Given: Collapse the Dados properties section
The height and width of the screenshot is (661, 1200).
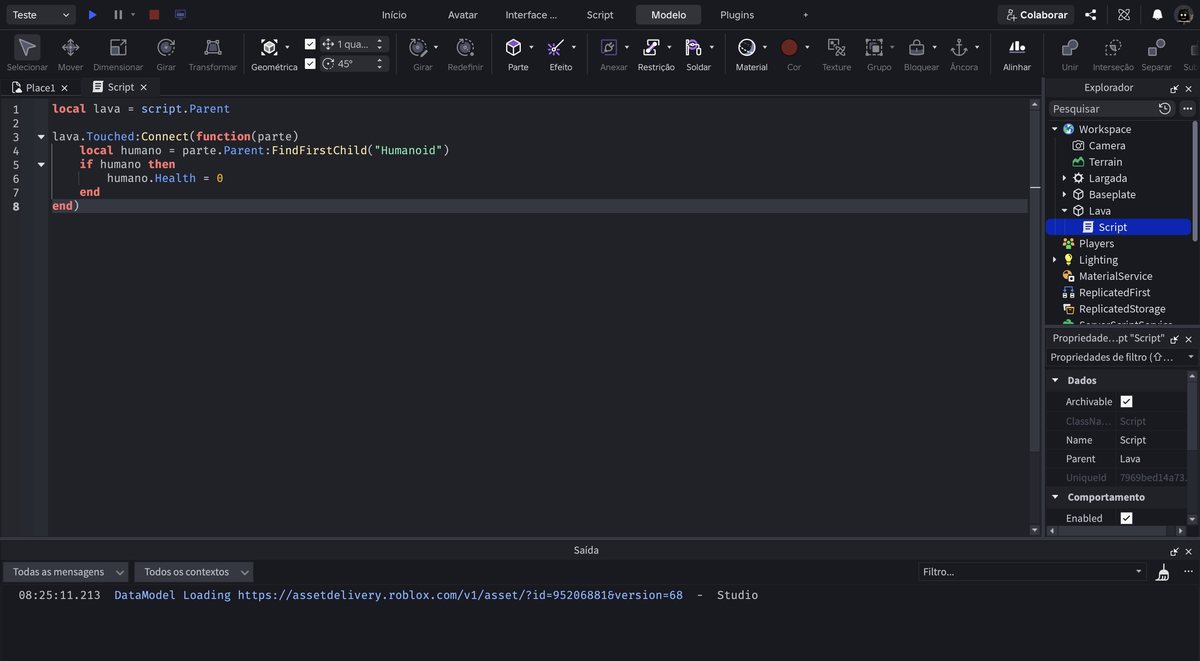Looking at the screenshot, I should point(1054,380).
